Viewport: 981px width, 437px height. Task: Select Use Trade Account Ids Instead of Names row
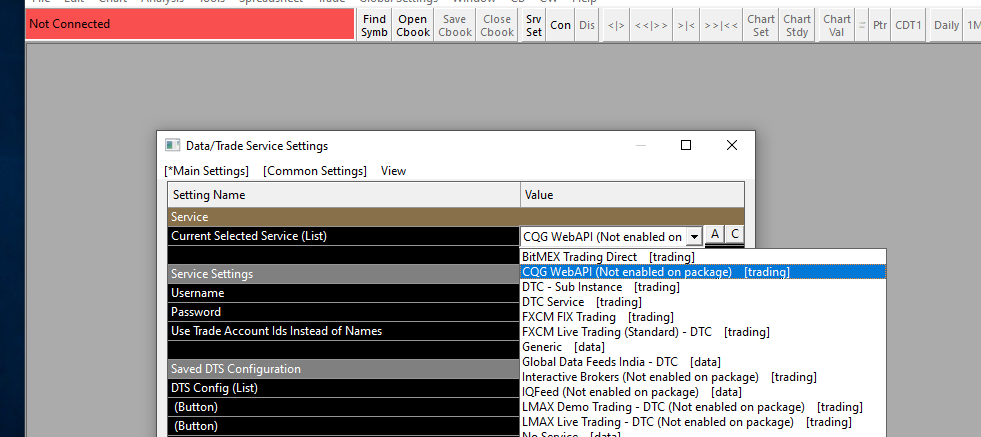(343, 331)
